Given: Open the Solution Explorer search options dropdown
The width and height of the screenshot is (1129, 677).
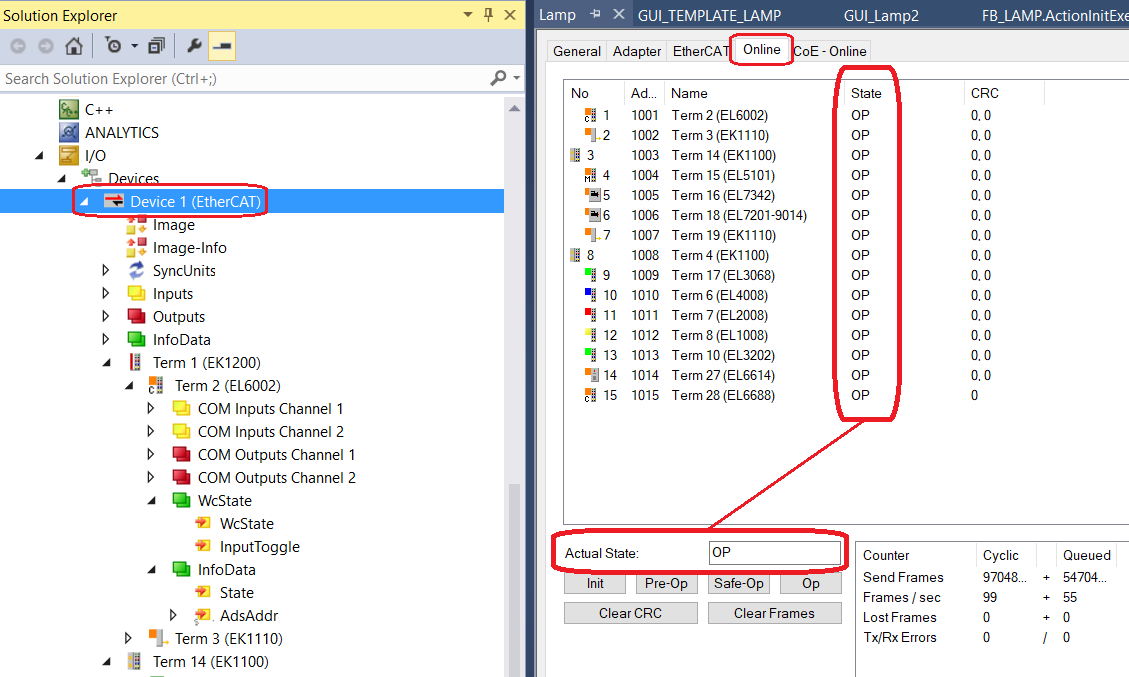Looking at the screenshot, I should (517, 78).
